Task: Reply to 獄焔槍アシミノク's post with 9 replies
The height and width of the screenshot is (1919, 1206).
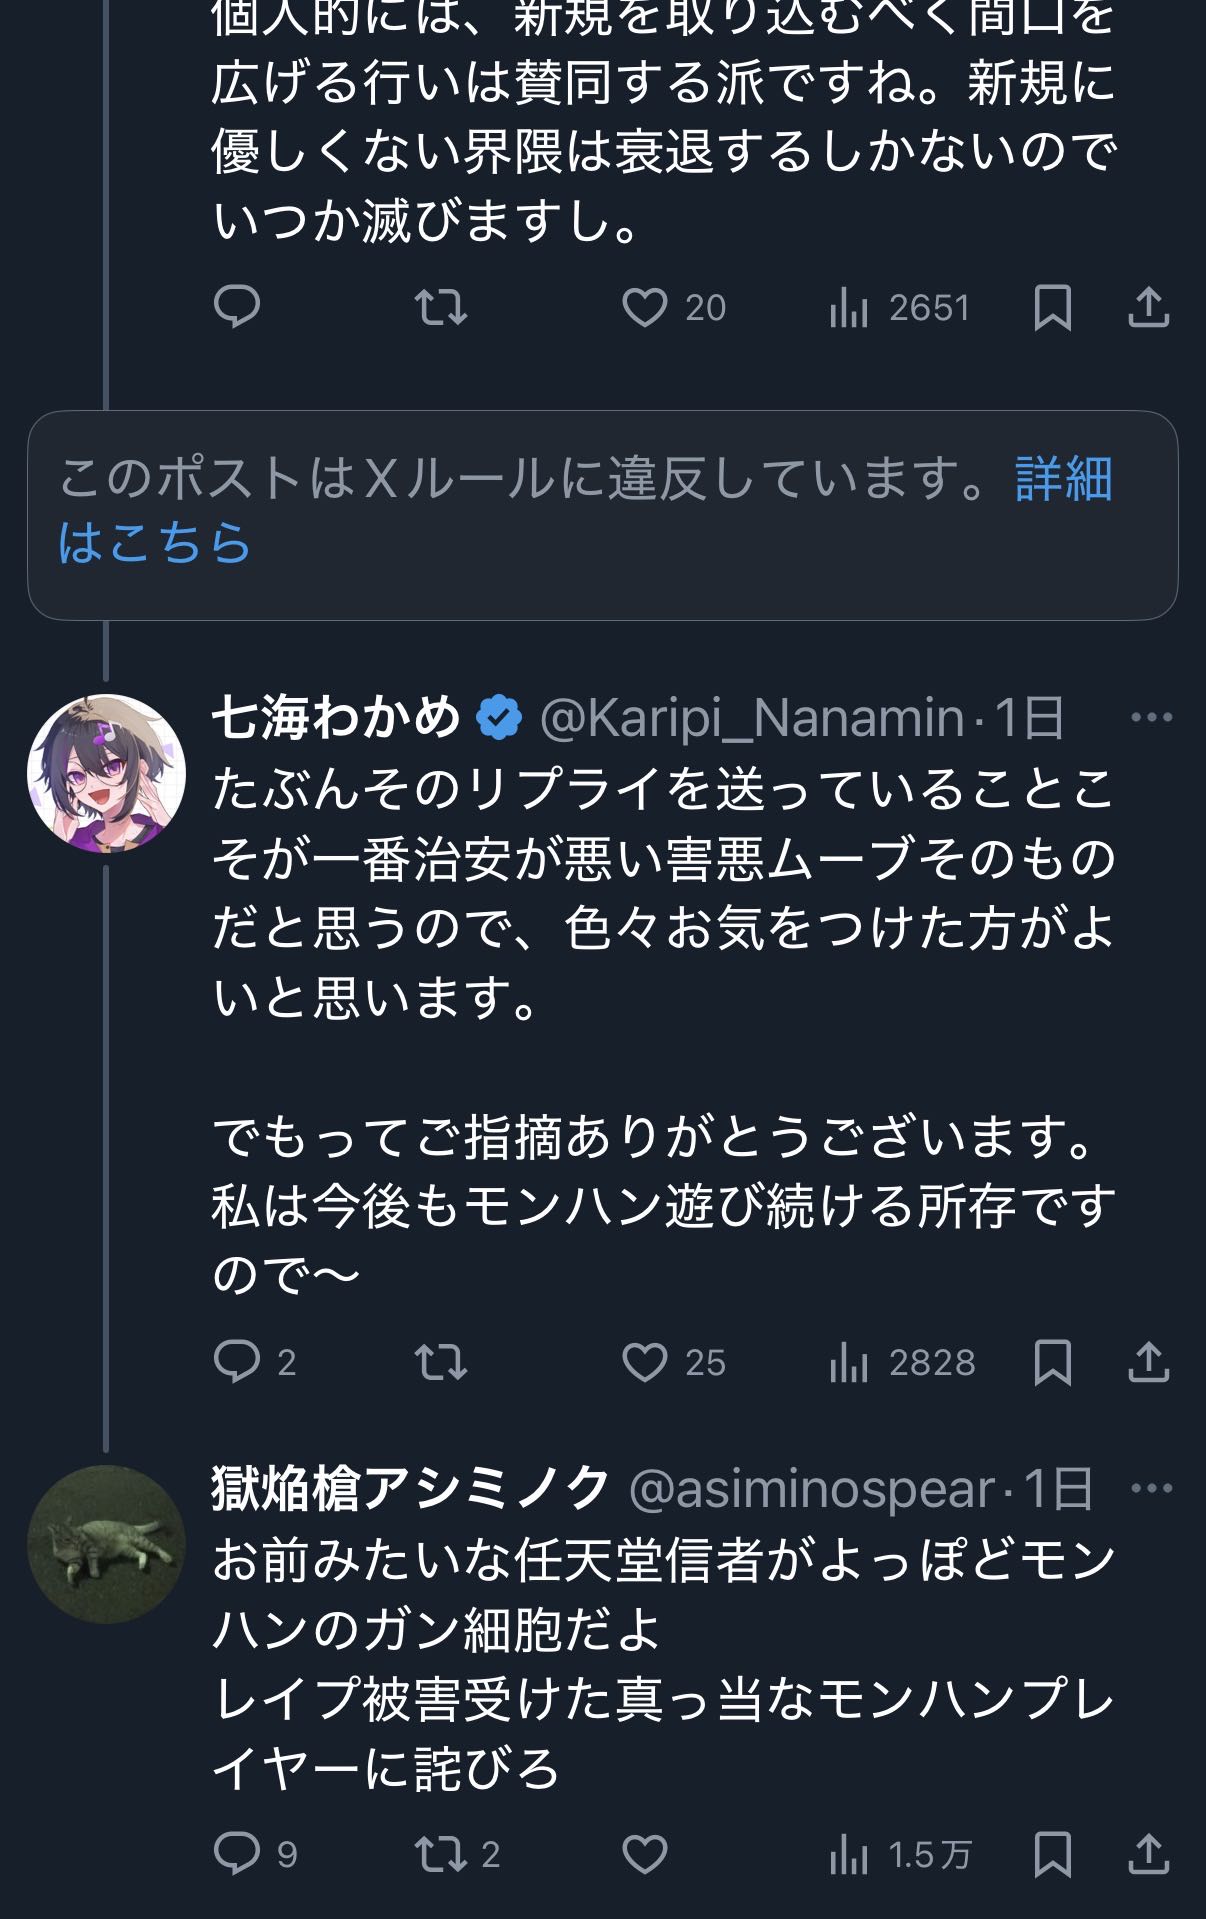Action: 238,1855
